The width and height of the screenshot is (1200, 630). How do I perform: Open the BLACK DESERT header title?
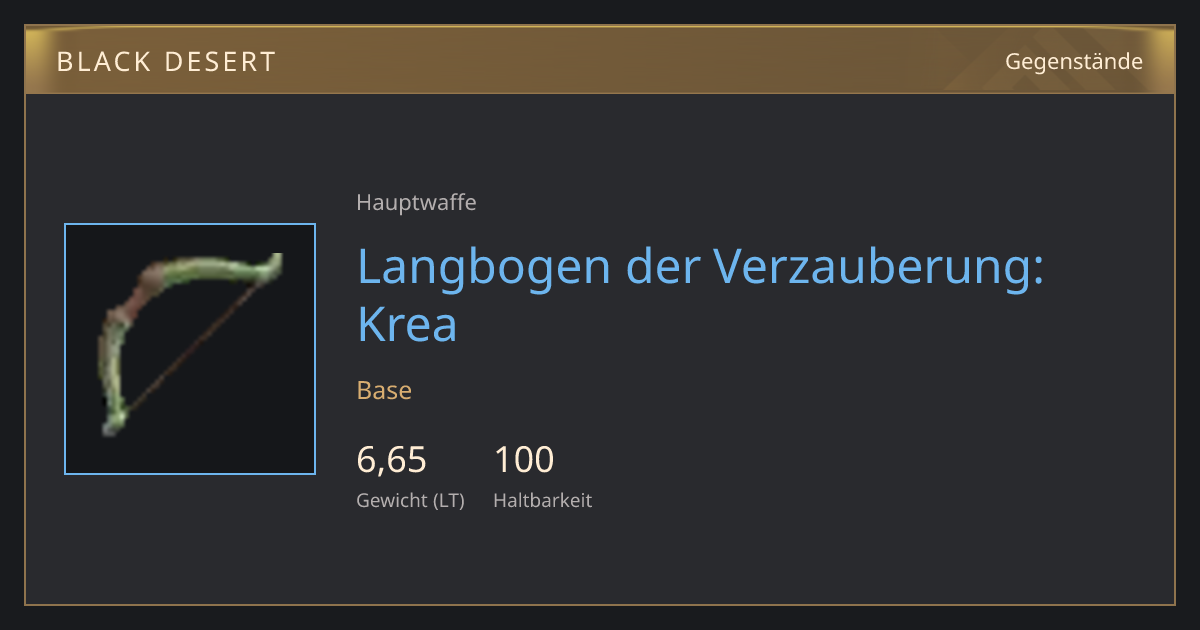click(166, 62)
